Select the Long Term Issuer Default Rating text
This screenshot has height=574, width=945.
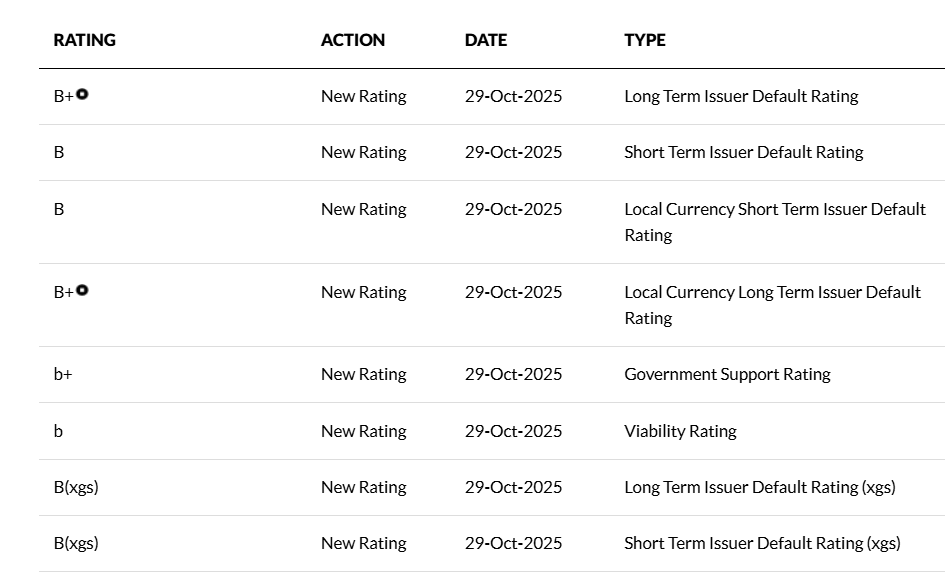741,96
